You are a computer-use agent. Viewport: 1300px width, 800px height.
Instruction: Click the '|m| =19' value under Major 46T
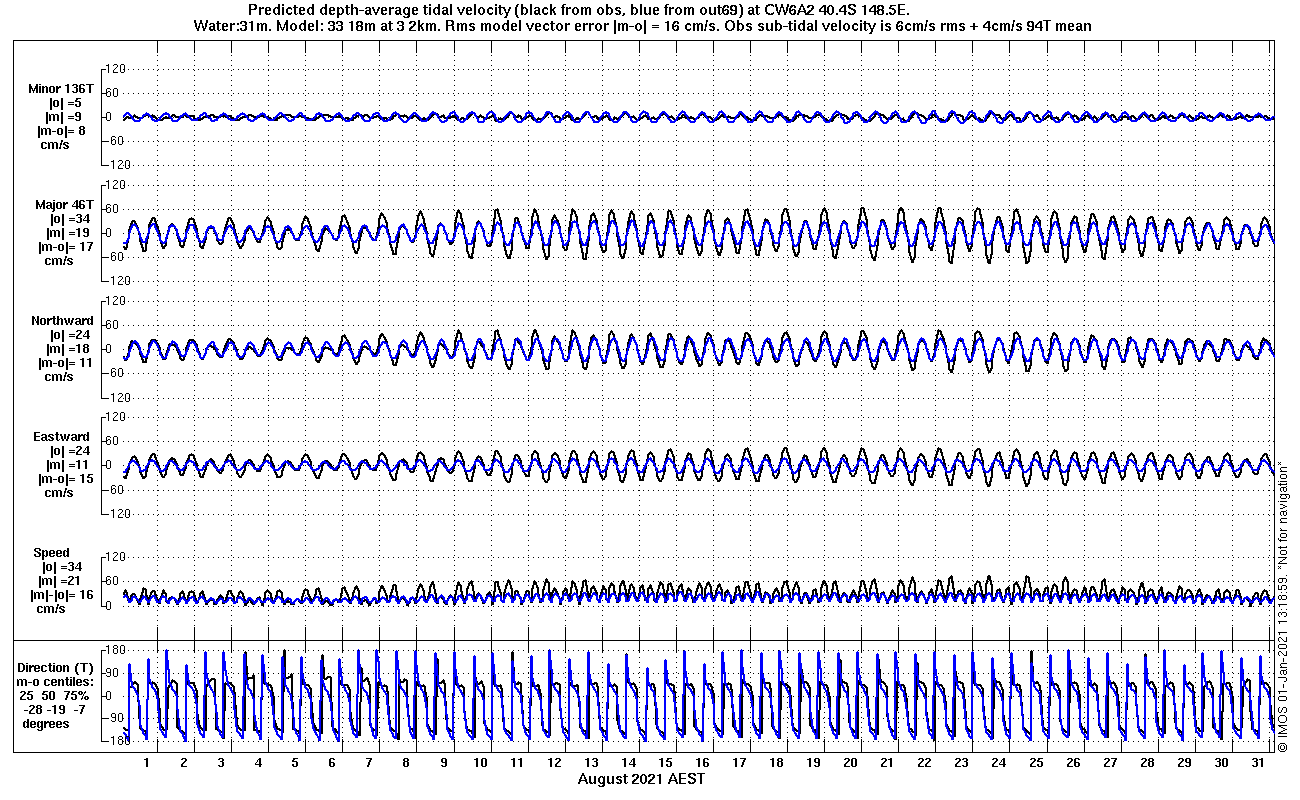tap(68, 233)
